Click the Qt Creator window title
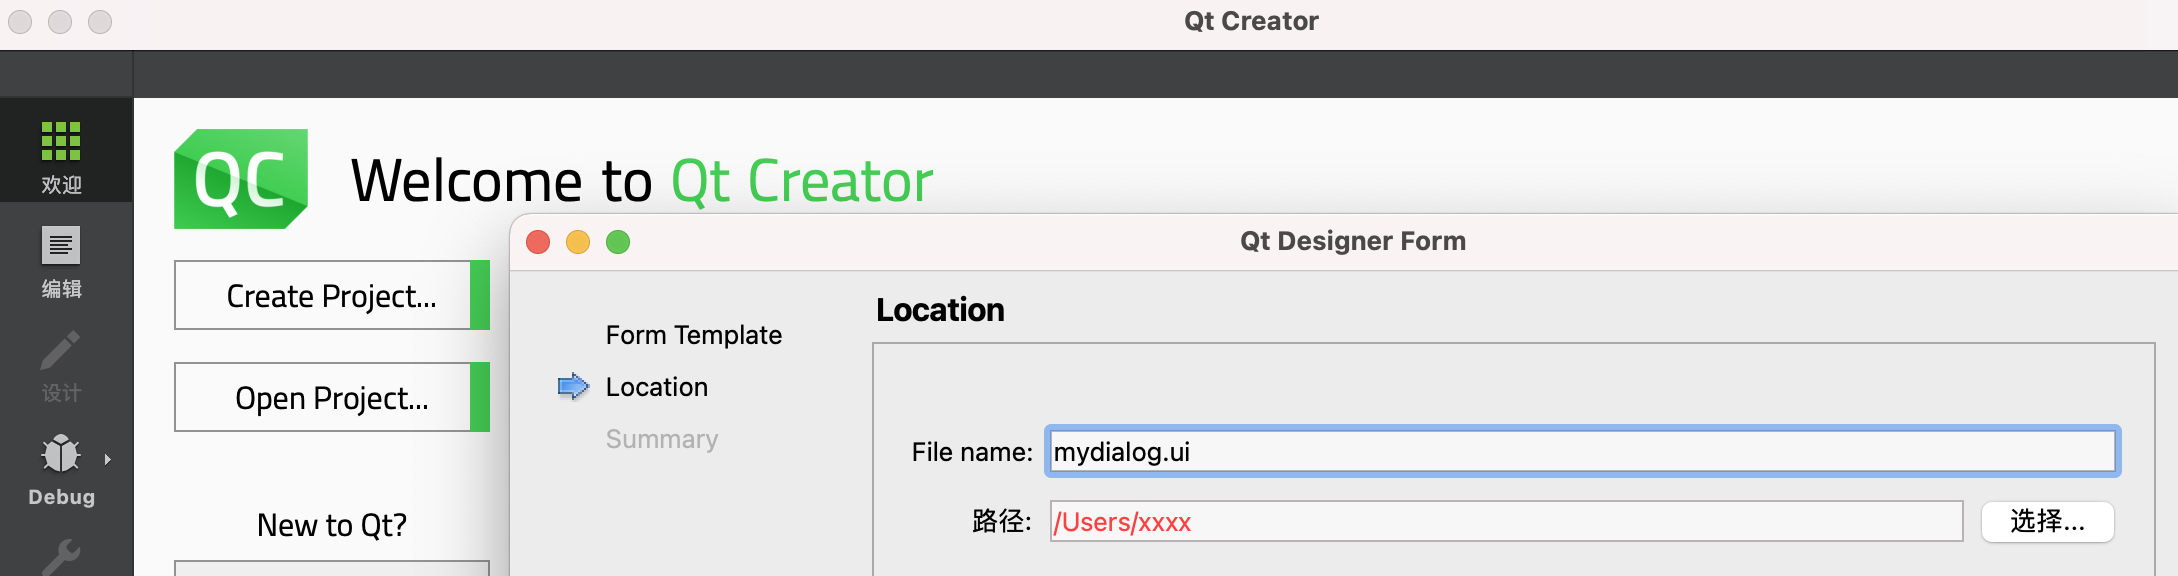Screen dimensions: 2178x576 pyautogui.click(x=1251, y=21)
